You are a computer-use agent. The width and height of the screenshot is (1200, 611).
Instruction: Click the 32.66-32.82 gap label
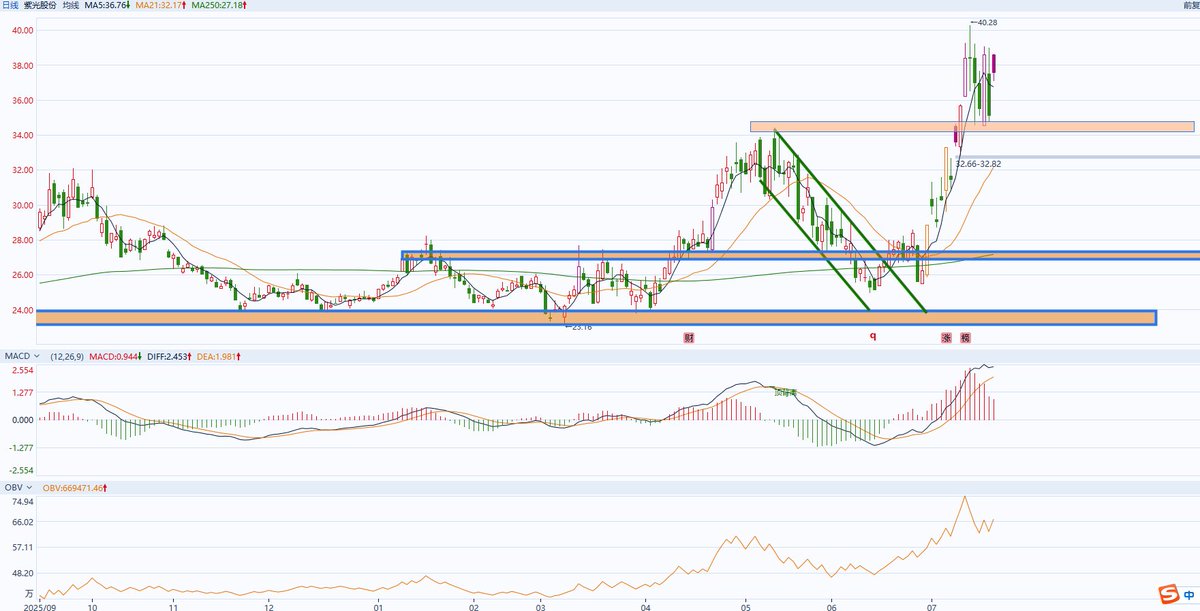[979, 163]
